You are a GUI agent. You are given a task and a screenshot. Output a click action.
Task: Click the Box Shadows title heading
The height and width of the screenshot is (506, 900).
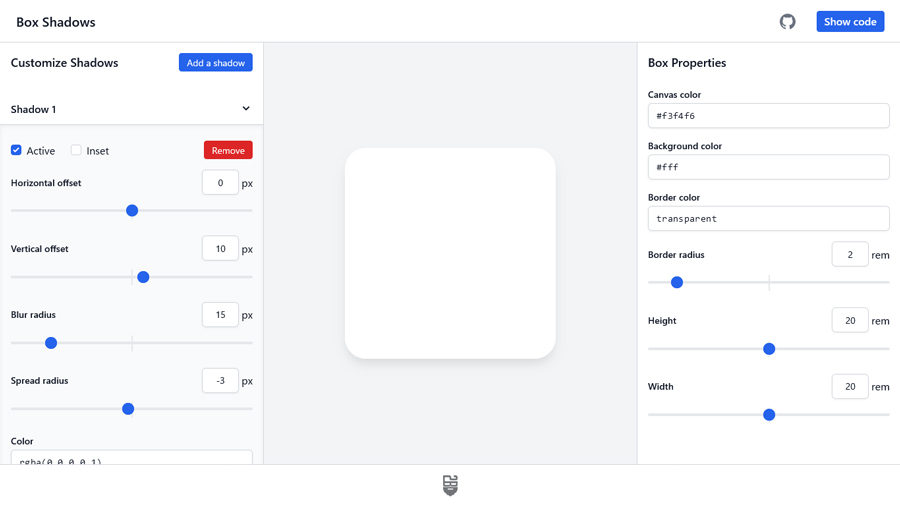(56, 22)
